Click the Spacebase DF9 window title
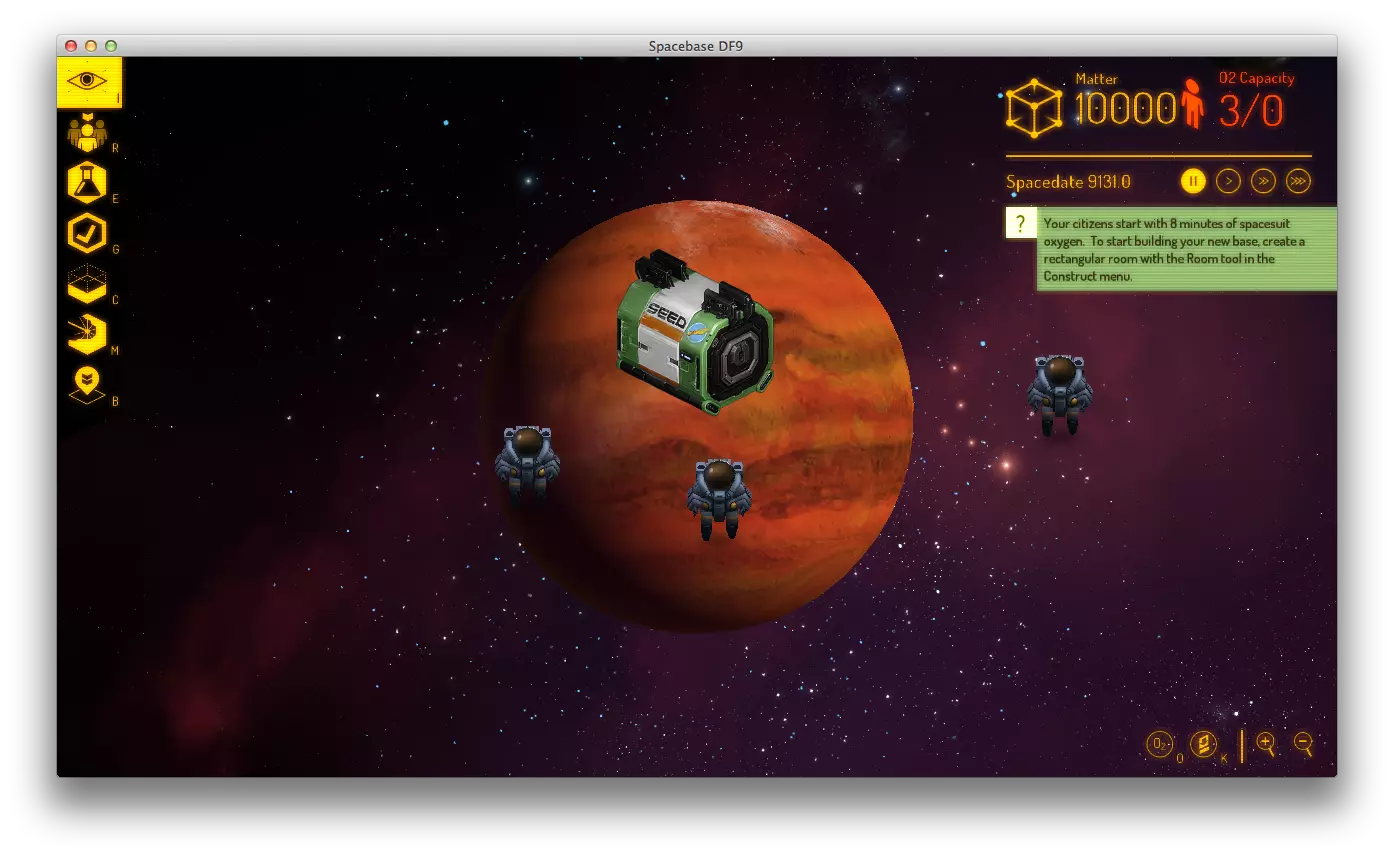This screenshot has width=1394, height=856. click(x=696, y=46)
